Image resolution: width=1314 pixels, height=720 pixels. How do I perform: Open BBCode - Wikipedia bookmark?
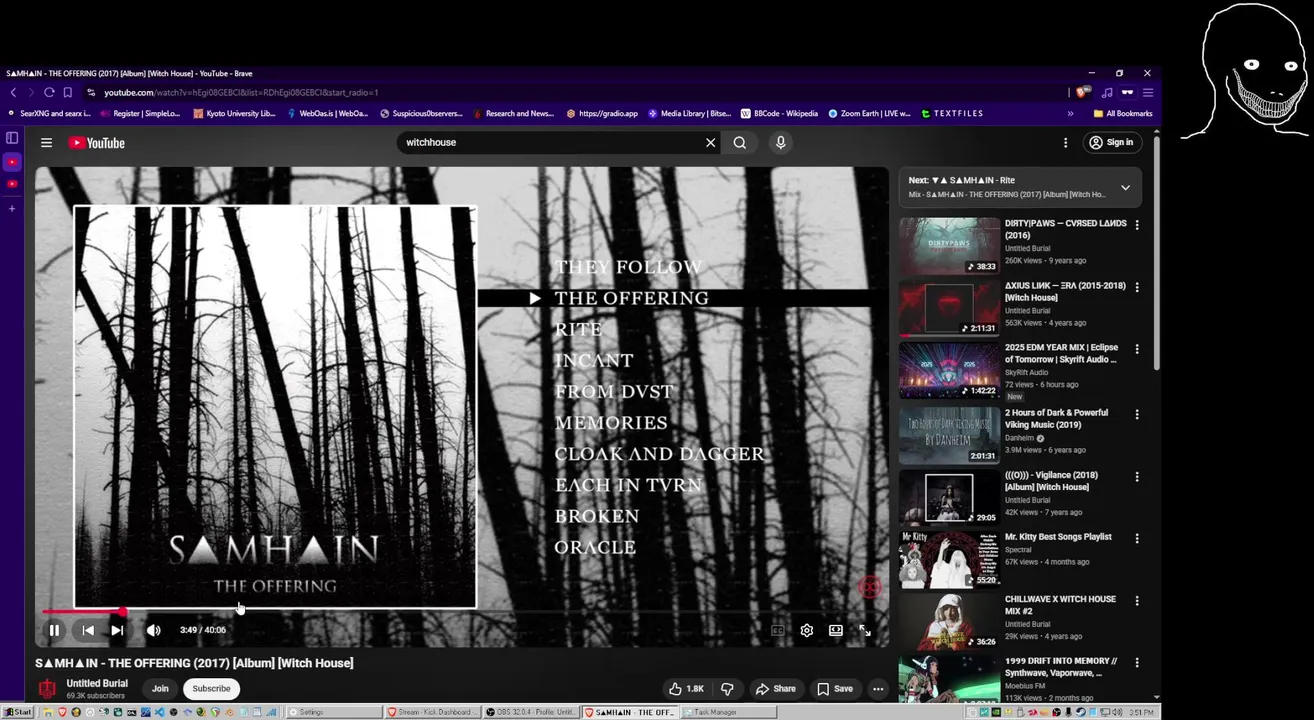pyautogui.click(x=779, y=114)
